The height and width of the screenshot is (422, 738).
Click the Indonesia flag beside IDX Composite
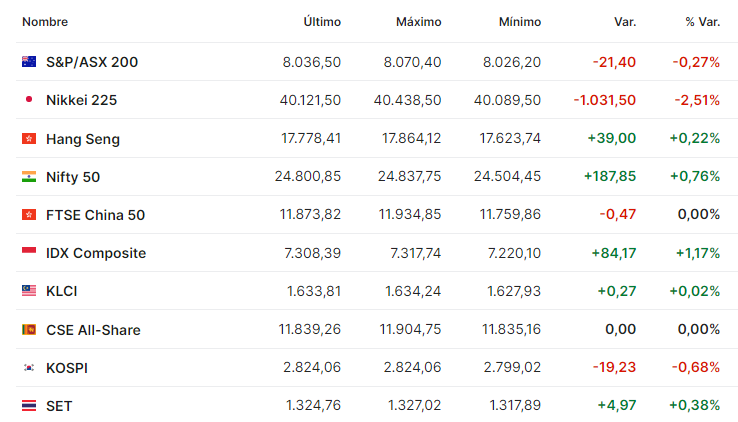point(29,252)
